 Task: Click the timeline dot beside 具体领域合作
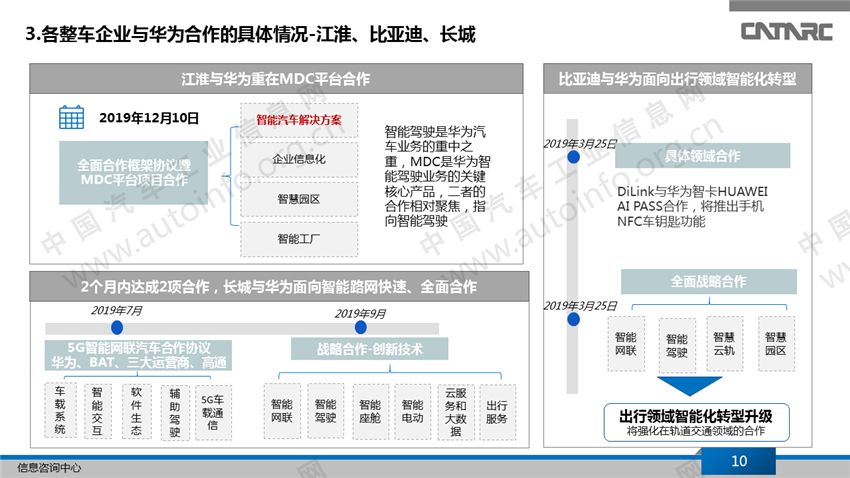pyautogui.click(x=573, y=157)
